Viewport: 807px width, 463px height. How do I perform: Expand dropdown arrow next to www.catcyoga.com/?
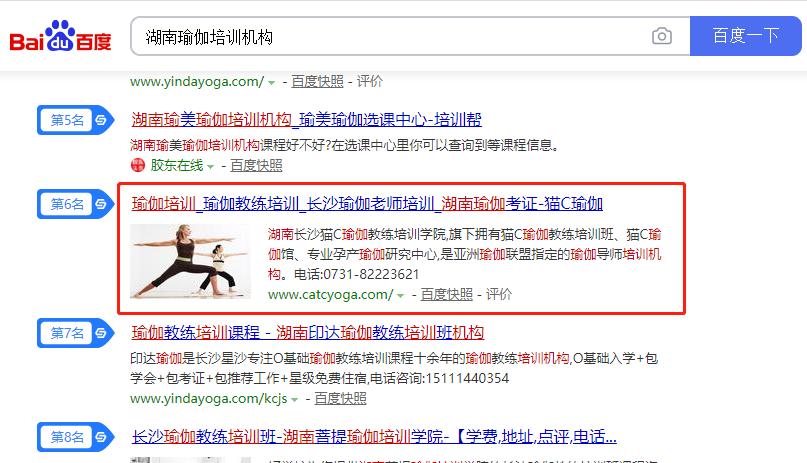point(400,295)
